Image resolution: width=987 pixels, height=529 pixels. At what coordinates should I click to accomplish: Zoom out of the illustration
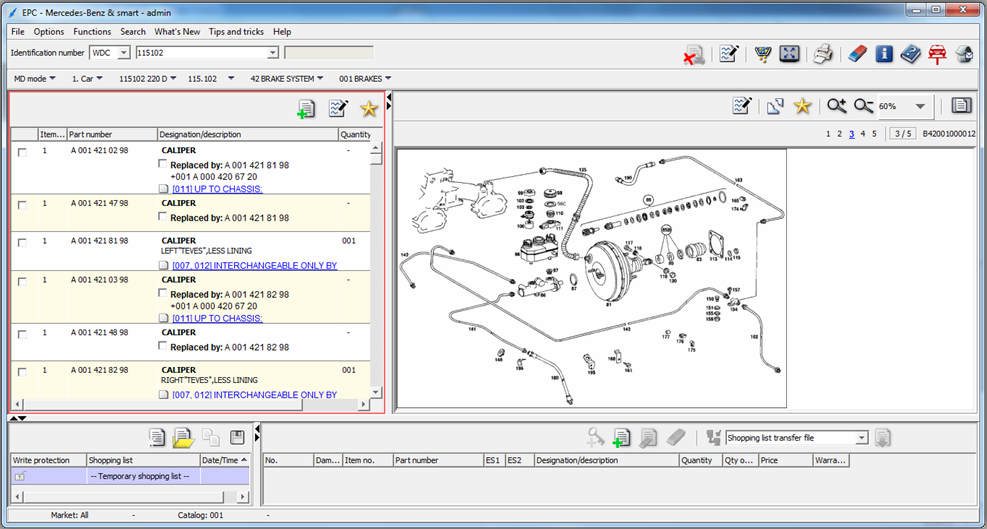[864, 106]
